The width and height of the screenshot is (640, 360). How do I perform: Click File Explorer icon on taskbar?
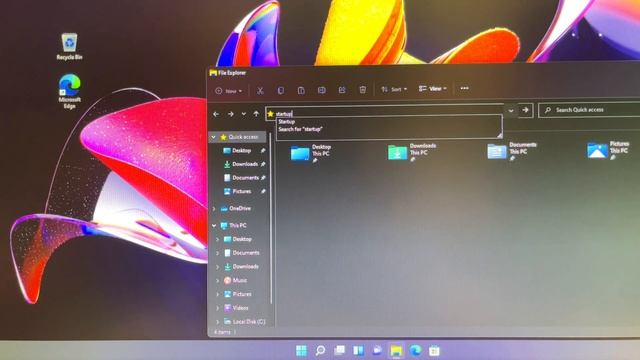coord(396,350)
